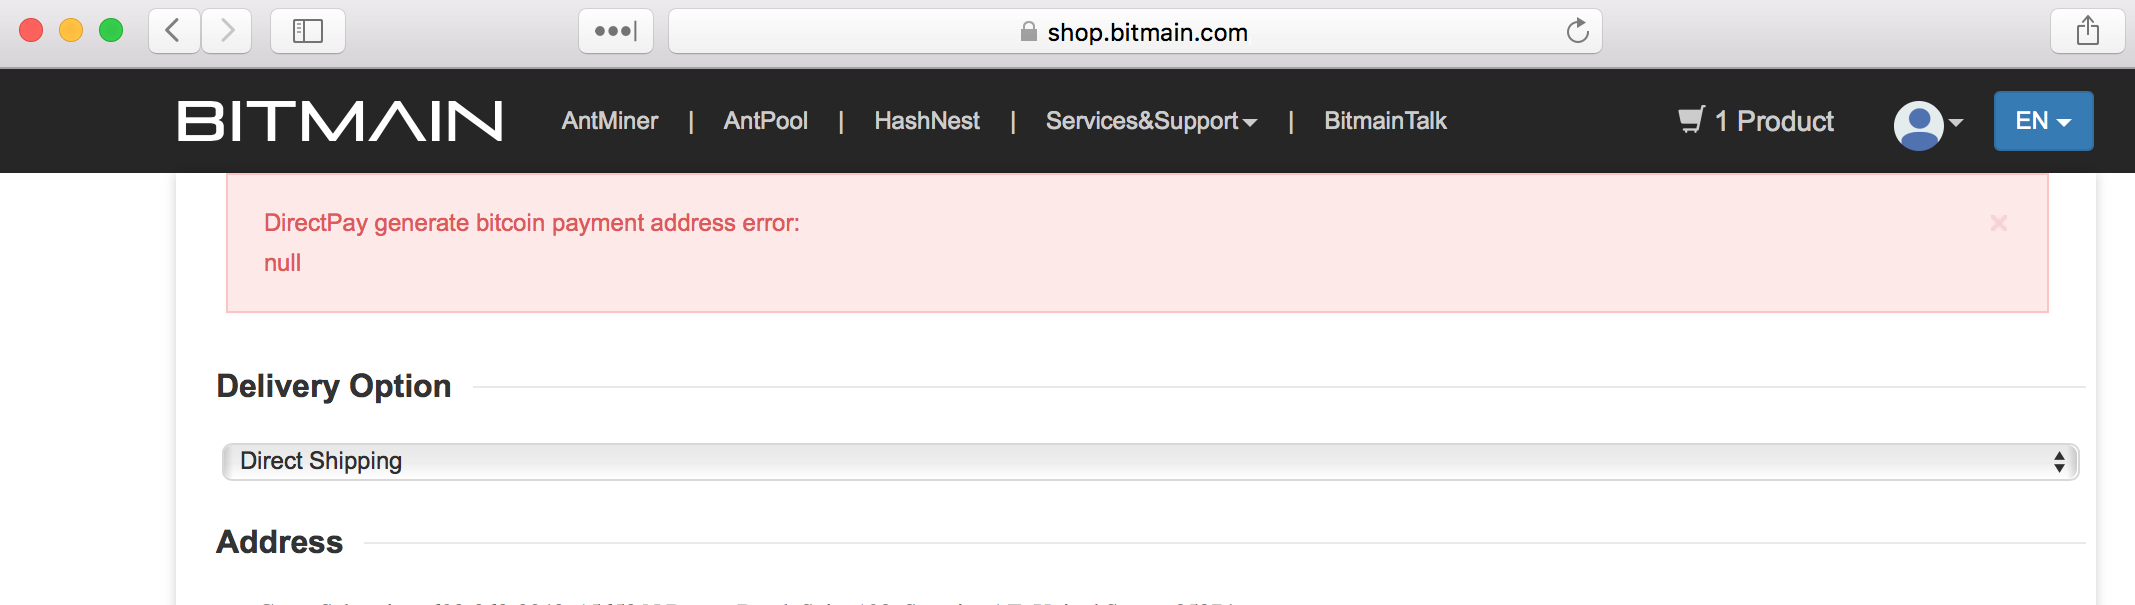This screenshot has height=605, width=2135.
Task: Go to the HashNest link
Action: 927,121
